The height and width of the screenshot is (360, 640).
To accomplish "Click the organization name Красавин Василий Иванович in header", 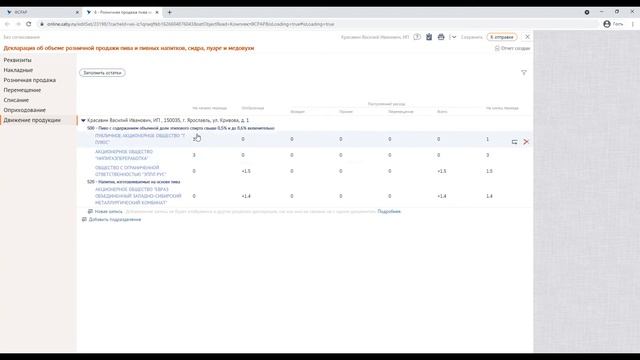I will click(x=375, y=37).
